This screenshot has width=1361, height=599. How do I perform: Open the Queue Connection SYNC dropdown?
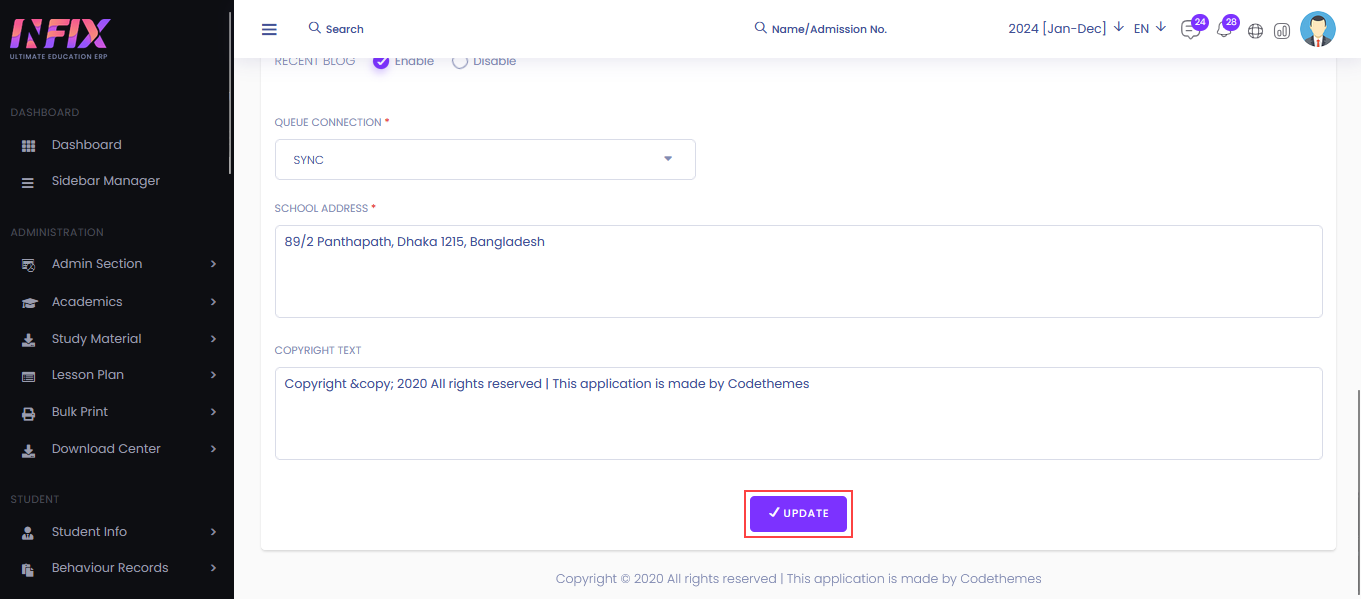pyautogui.click(x=485, y=160)
